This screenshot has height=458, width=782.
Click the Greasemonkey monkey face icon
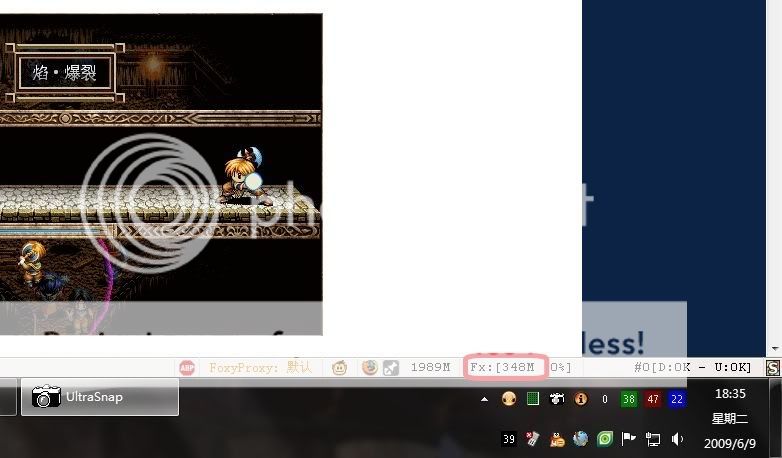pyautogui.click(x=340, y=368)
